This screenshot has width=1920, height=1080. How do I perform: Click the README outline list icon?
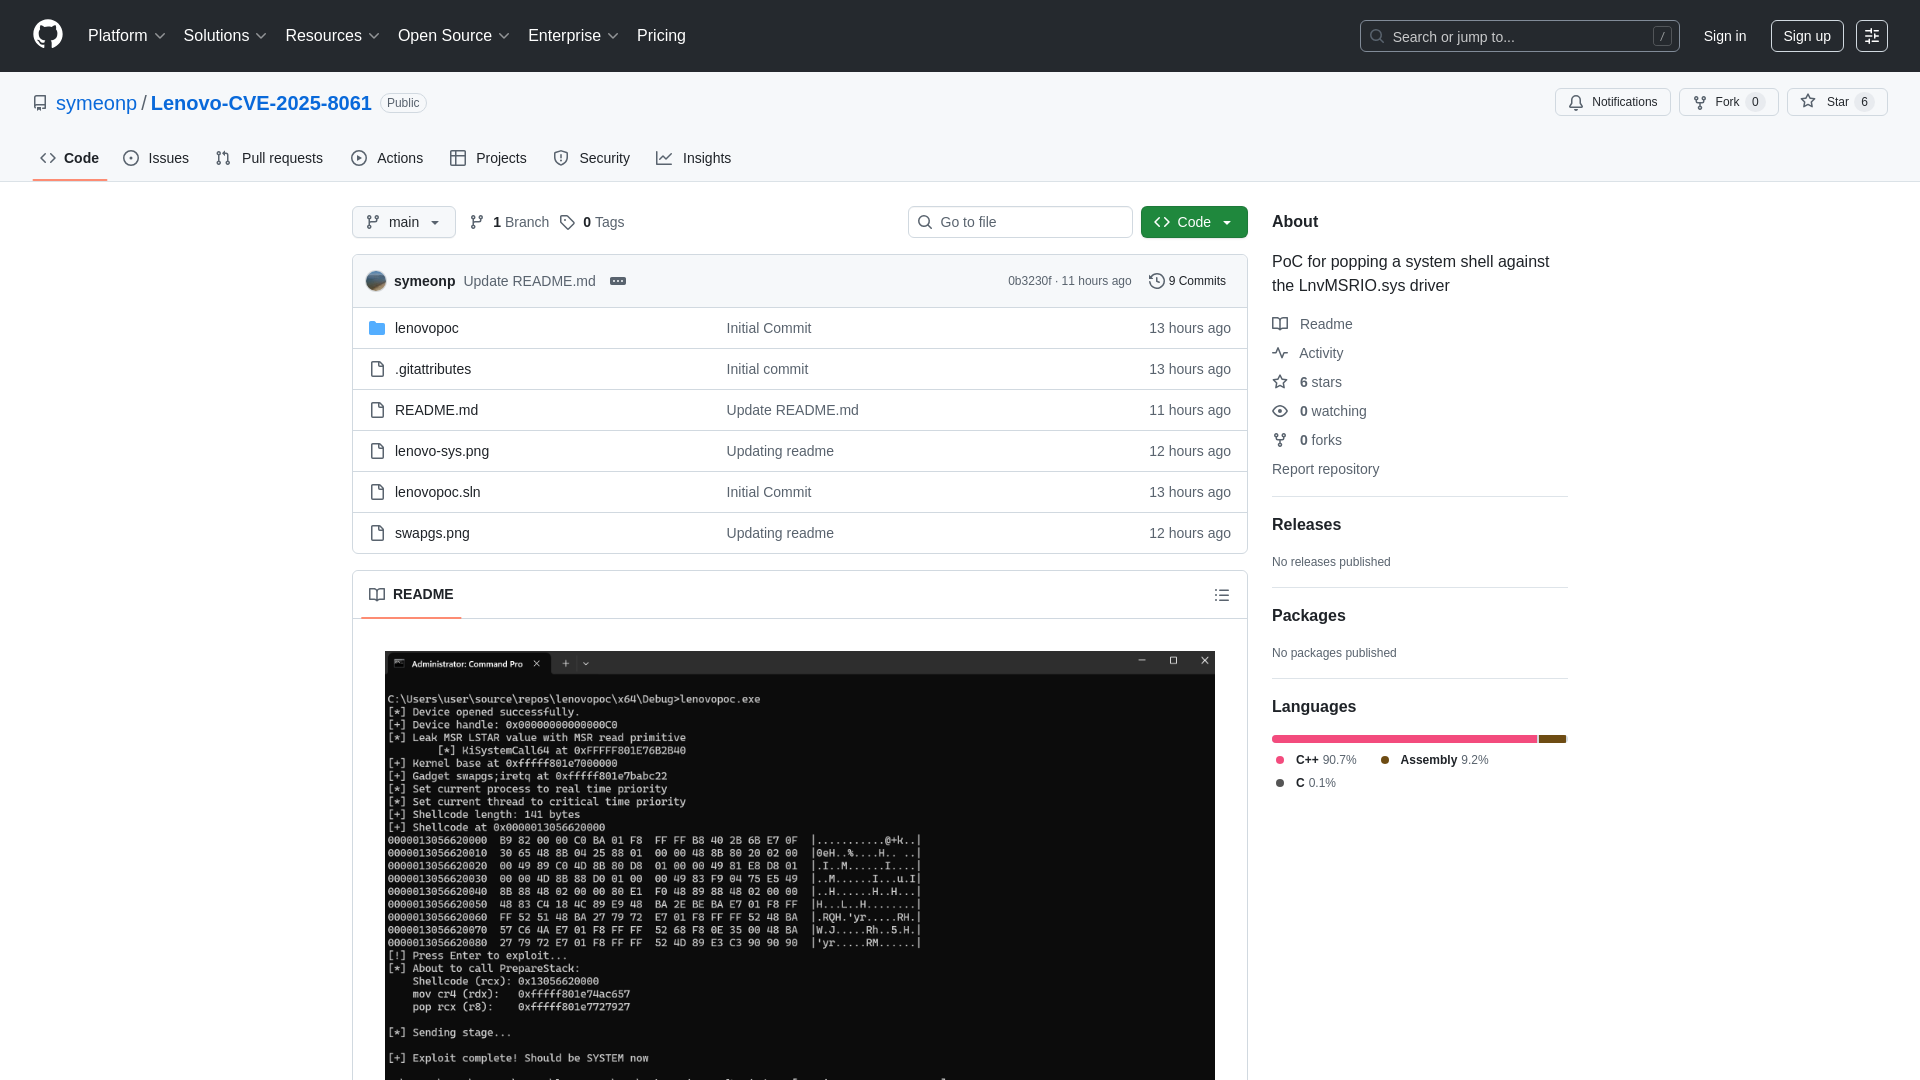click(x=1222, y=595)
